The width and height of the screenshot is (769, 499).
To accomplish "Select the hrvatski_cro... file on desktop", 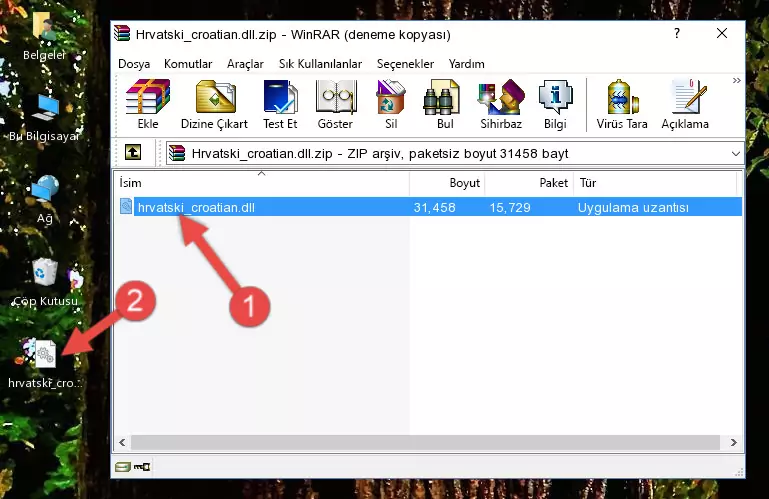I will pyautogui.click(x=45, y=364).
